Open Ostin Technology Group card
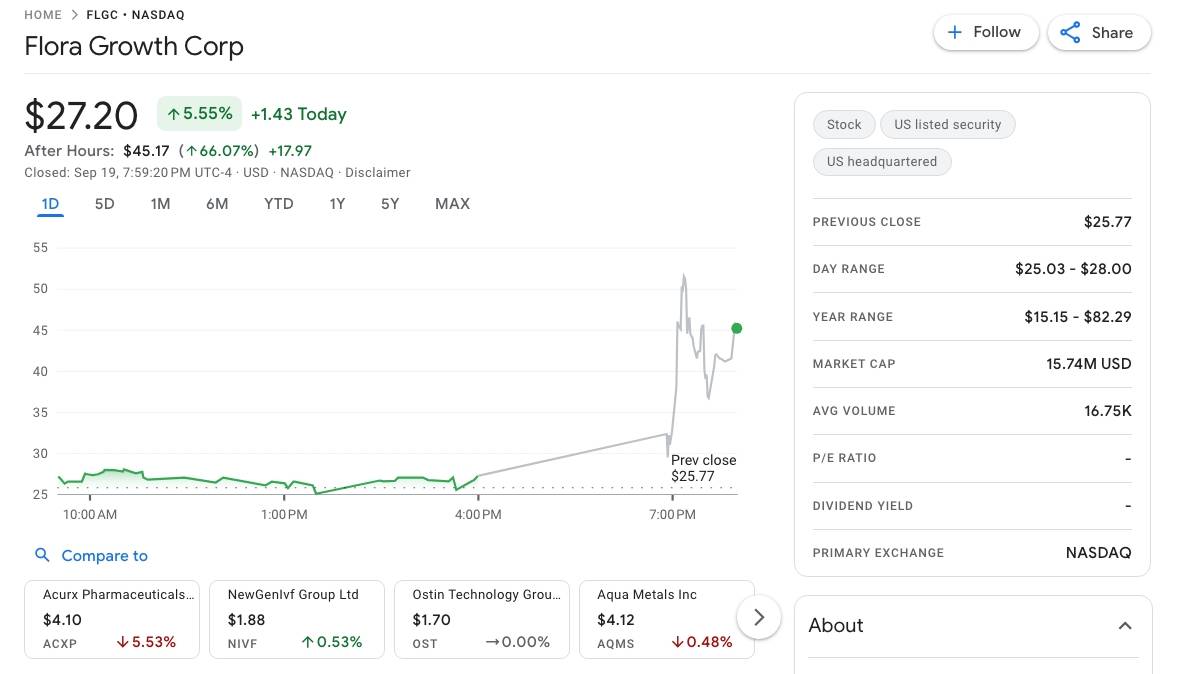 click(481, 619)
